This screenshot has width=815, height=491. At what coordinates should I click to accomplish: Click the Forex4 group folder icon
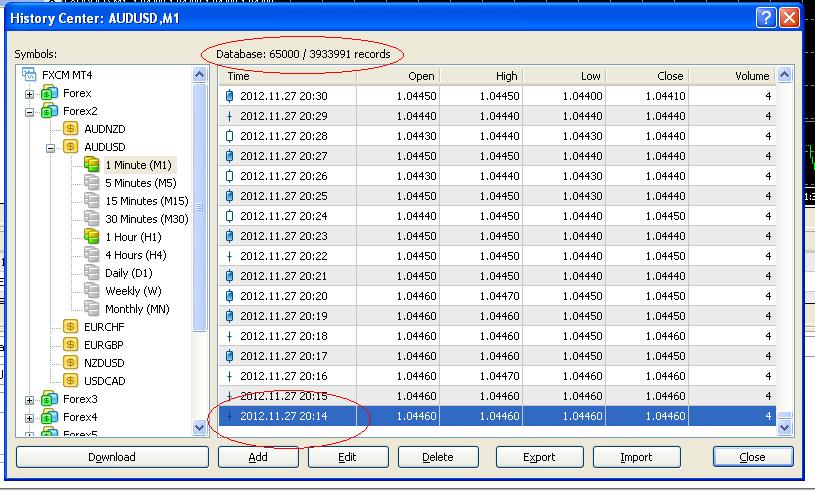tap(50, 417)
